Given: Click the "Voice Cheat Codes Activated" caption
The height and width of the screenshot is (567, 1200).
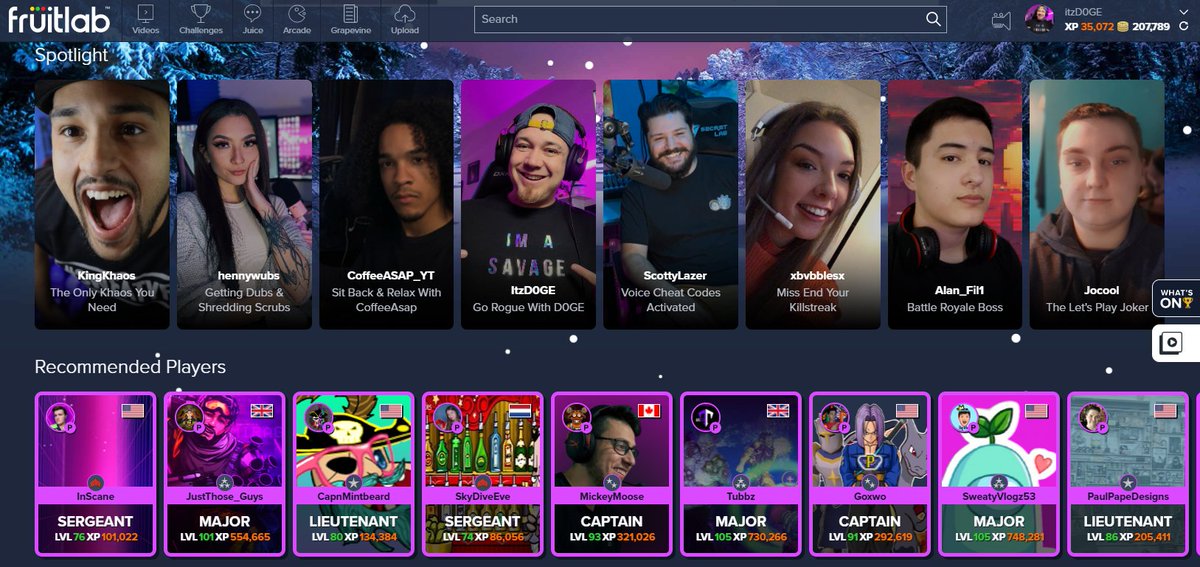Looking at the screenshot, I should 670,300.
